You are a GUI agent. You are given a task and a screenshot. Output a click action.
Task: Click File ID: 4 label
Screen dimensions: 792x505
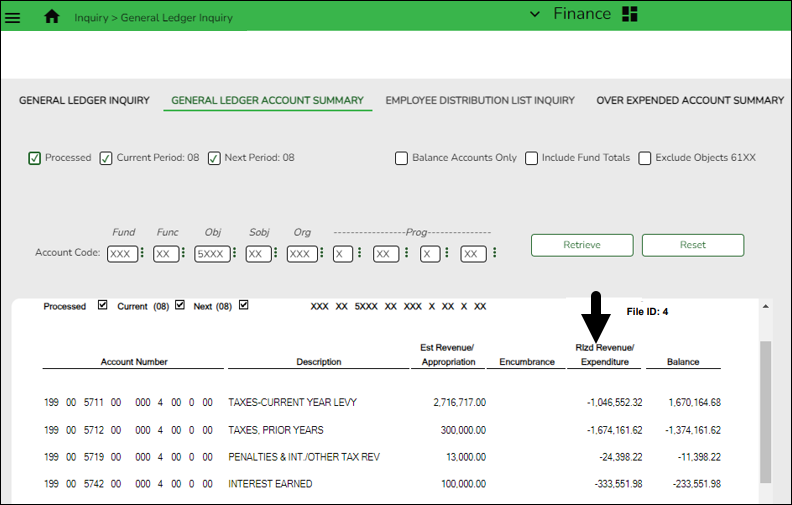click(647, 312)
